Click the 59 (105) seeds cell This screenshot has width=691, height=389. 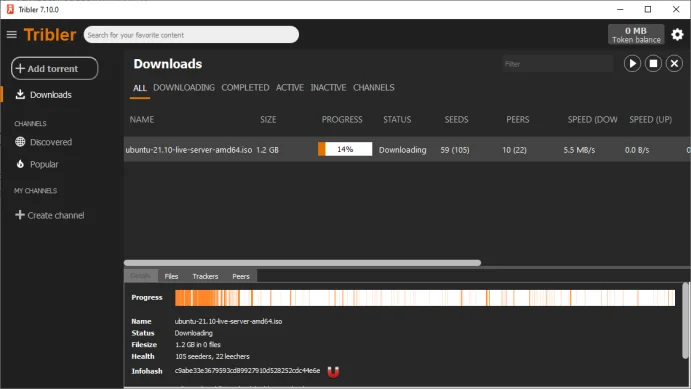coord(455,150)
